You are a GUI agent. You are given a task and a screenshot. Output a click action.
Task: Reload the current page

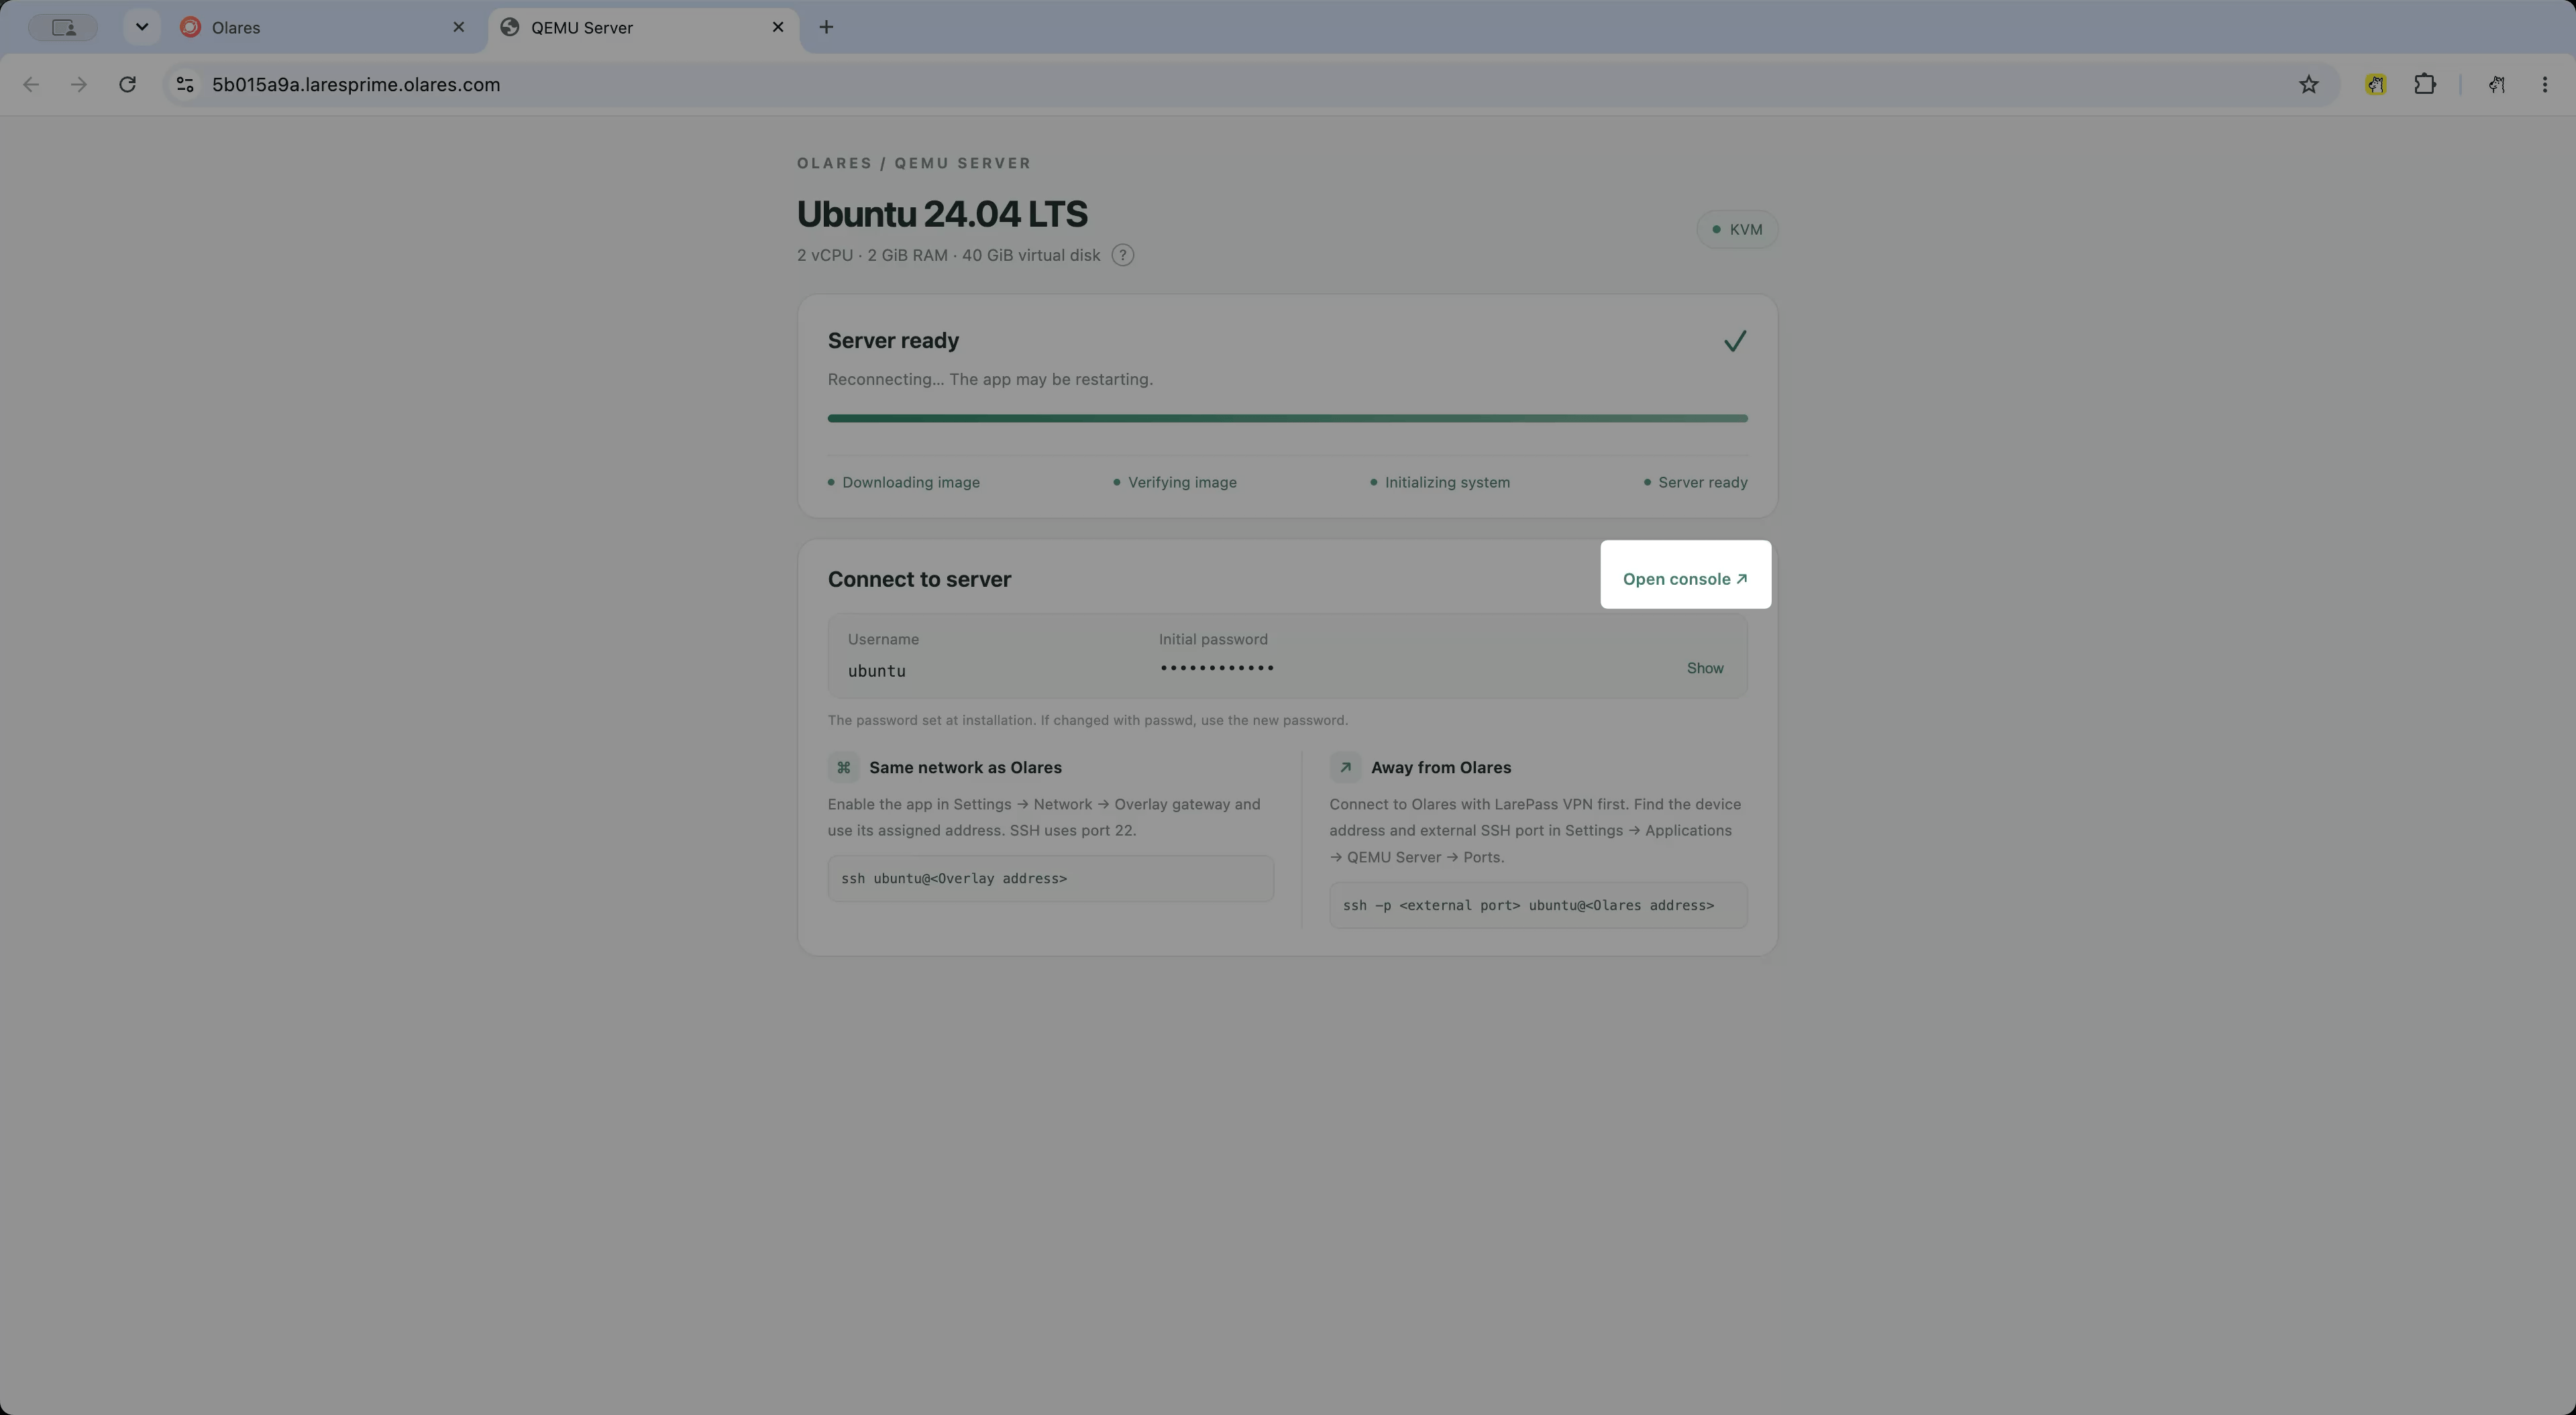click(127, 85)
